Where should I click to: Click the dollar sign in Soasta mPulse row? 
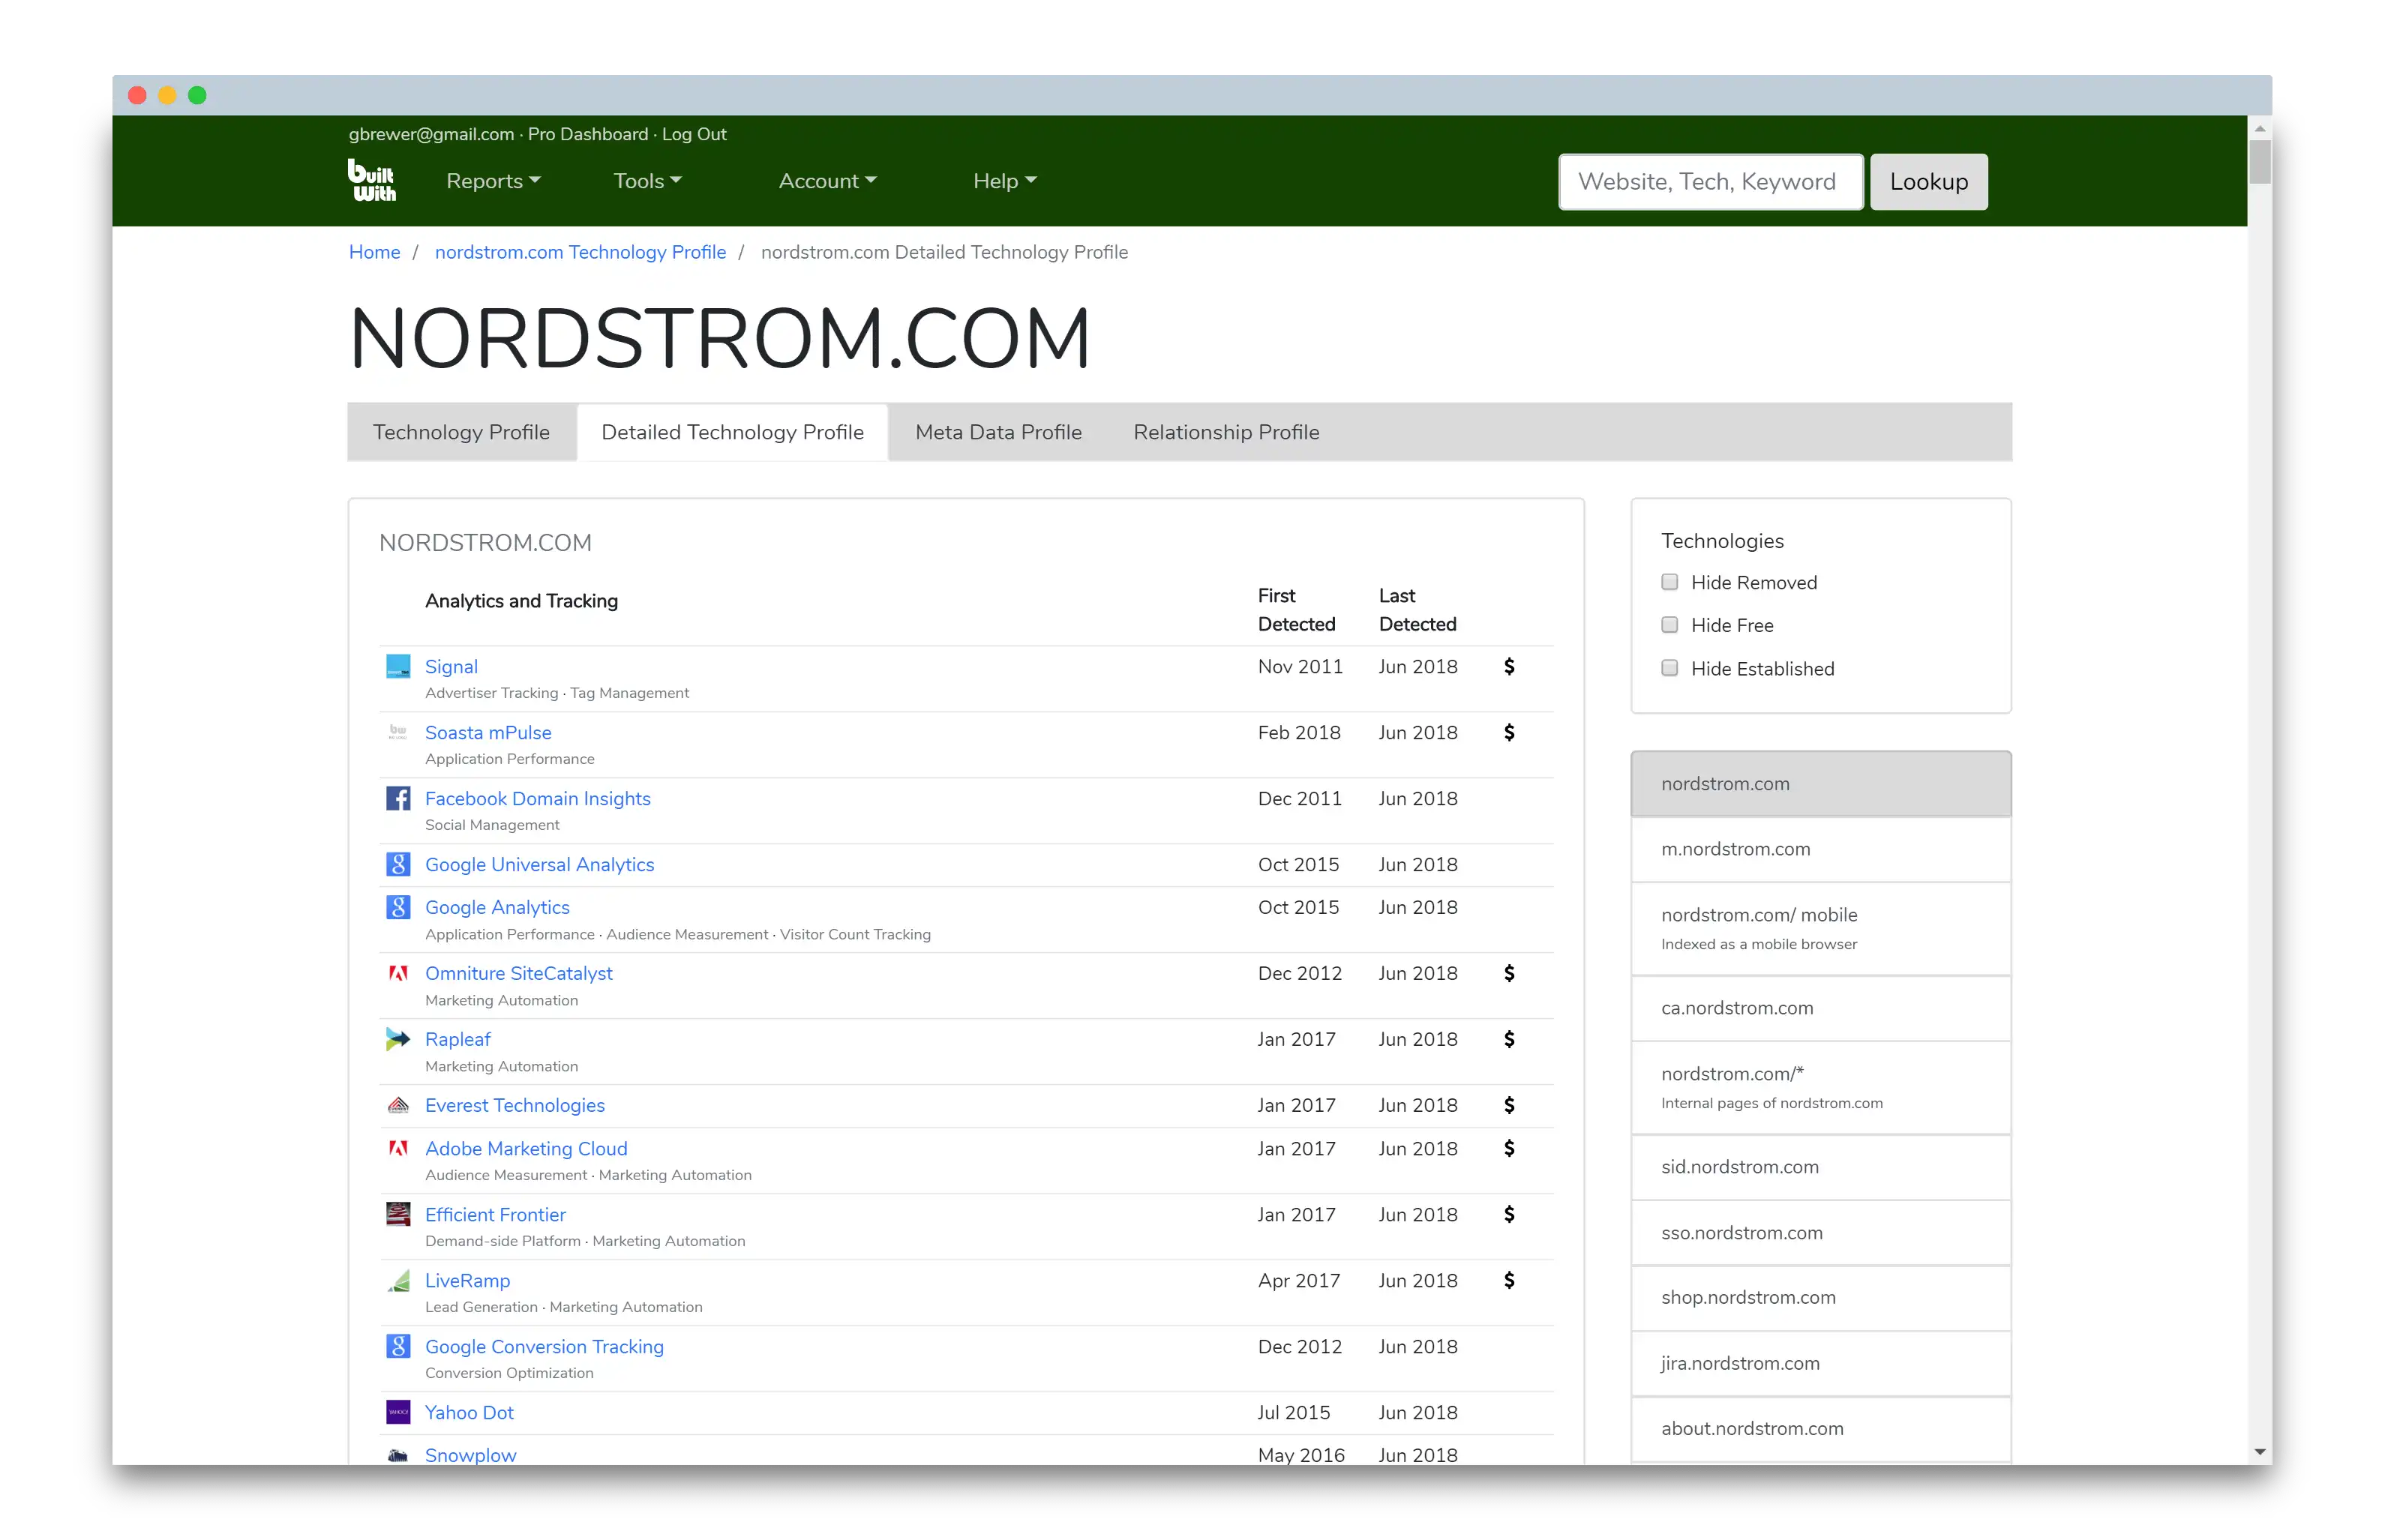(x=1509, y=732)
